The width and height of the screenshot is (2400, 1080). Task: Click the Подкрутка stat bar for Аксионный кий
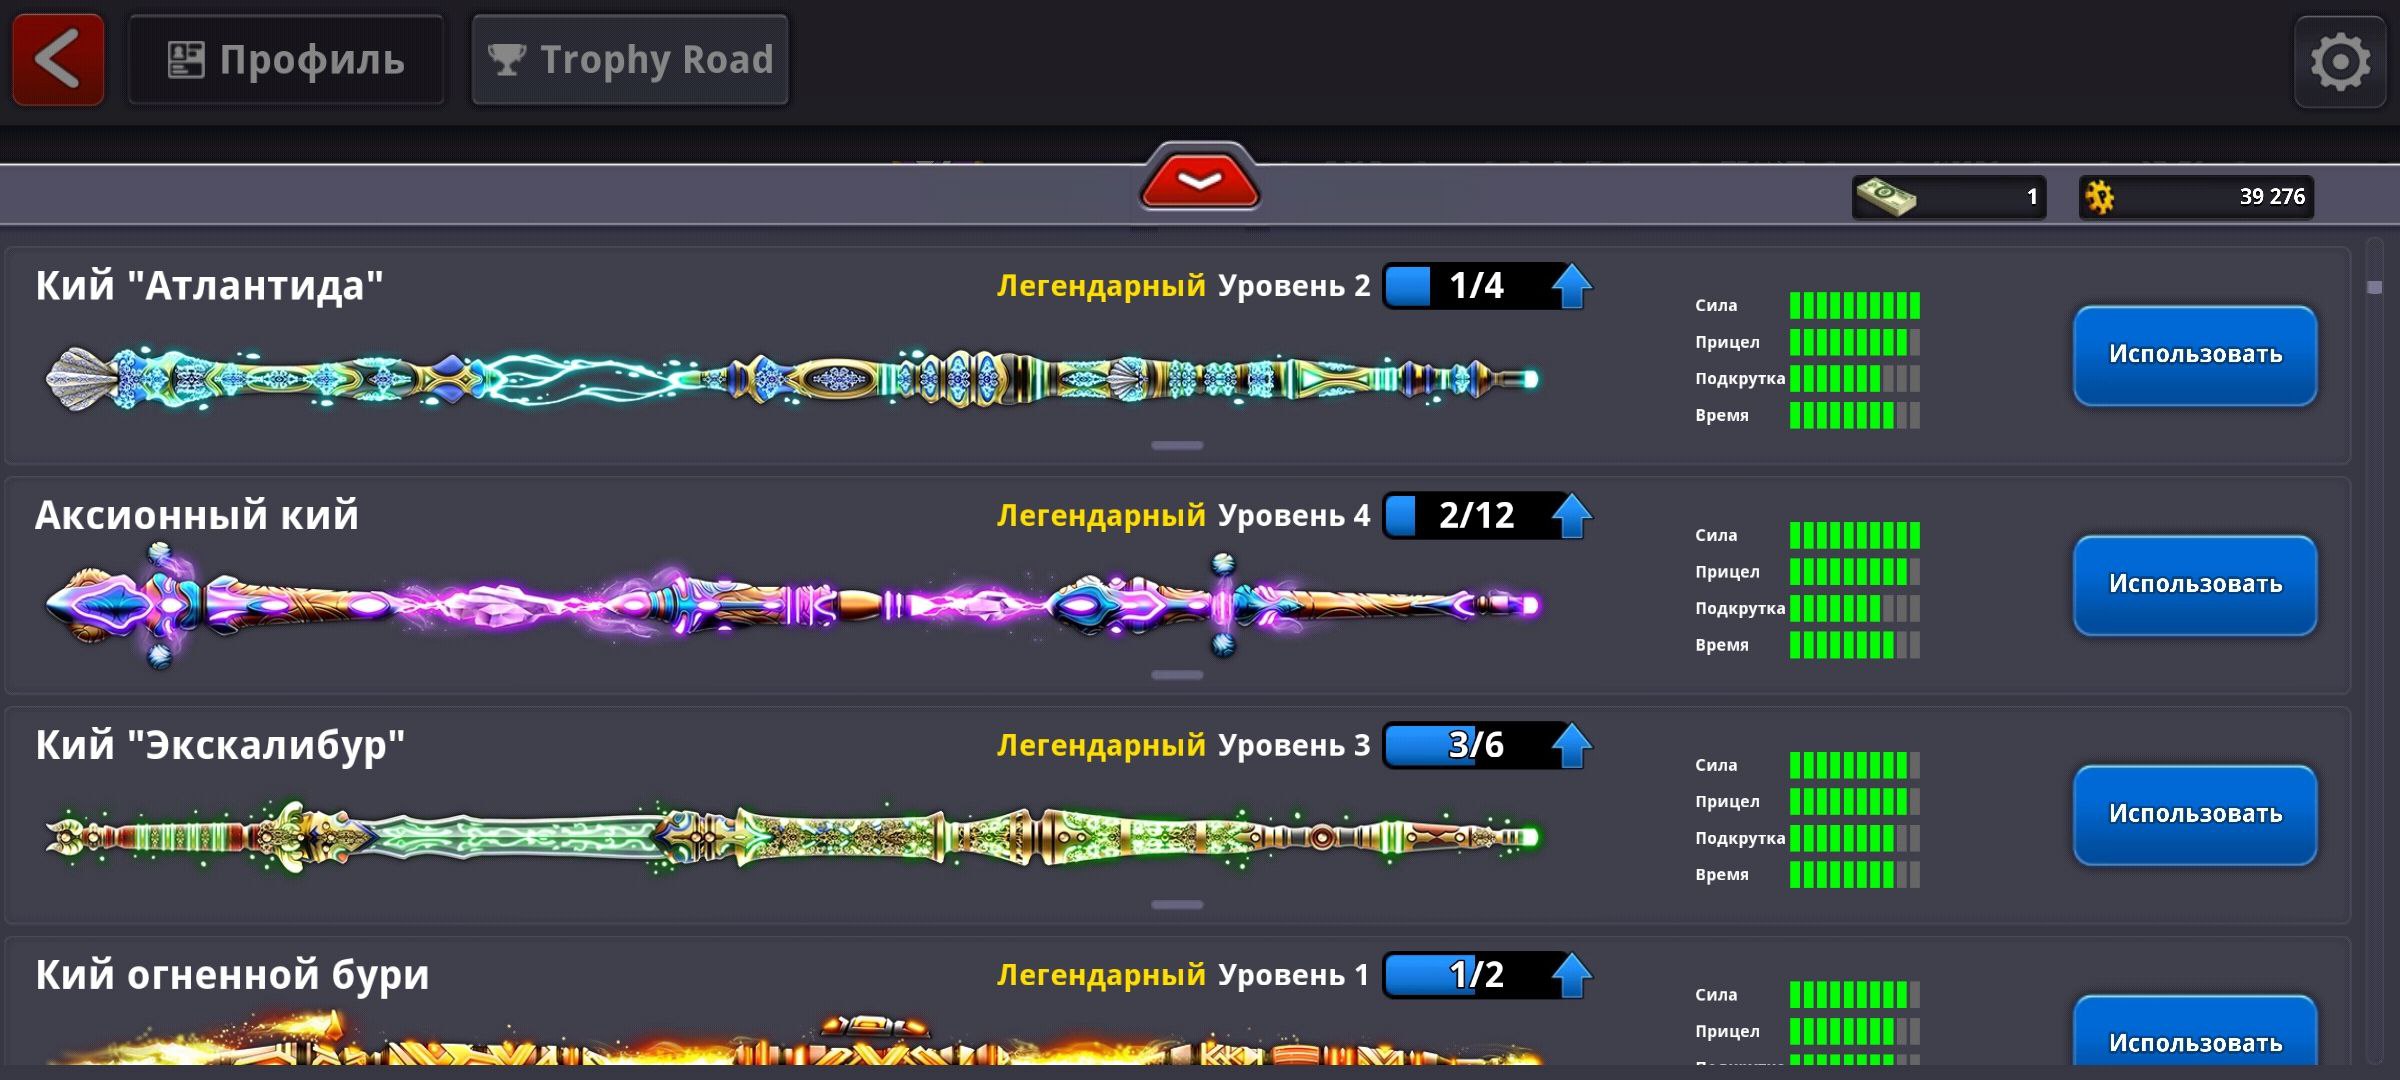(x=1854, y=608)
